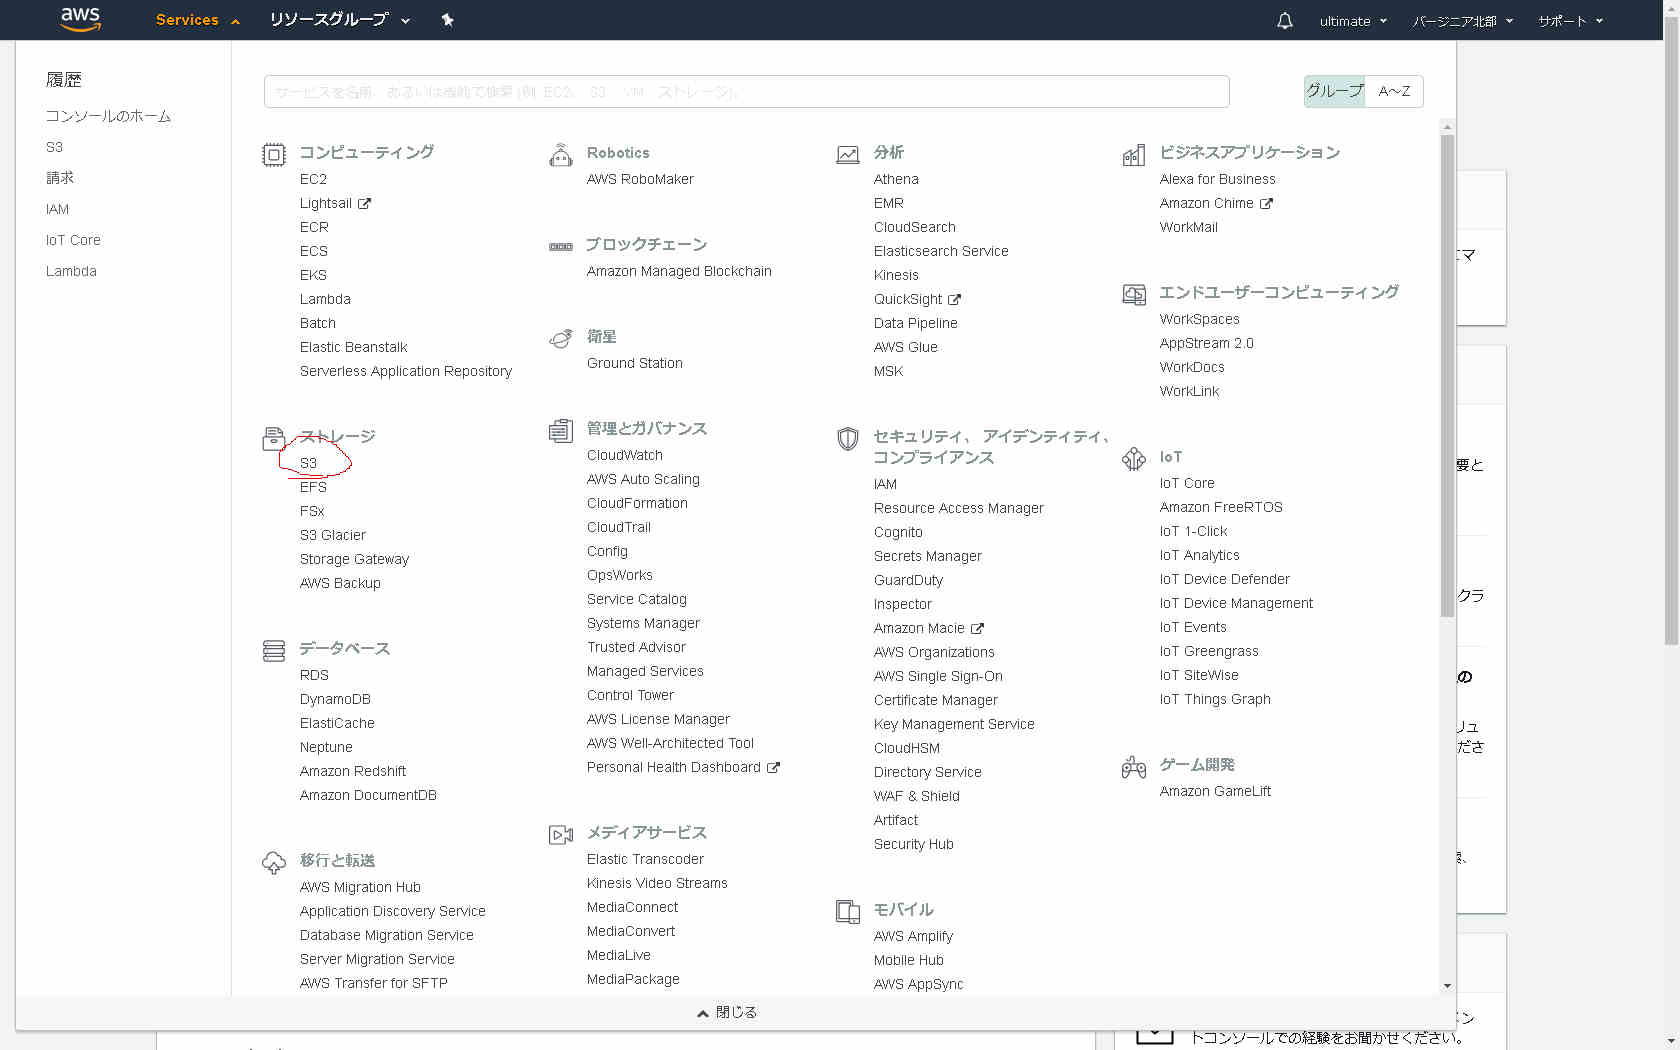Screen dimensions: 1680x1050
Task: Click external link icon beside Lightsail
Action: tap(364, 204)
